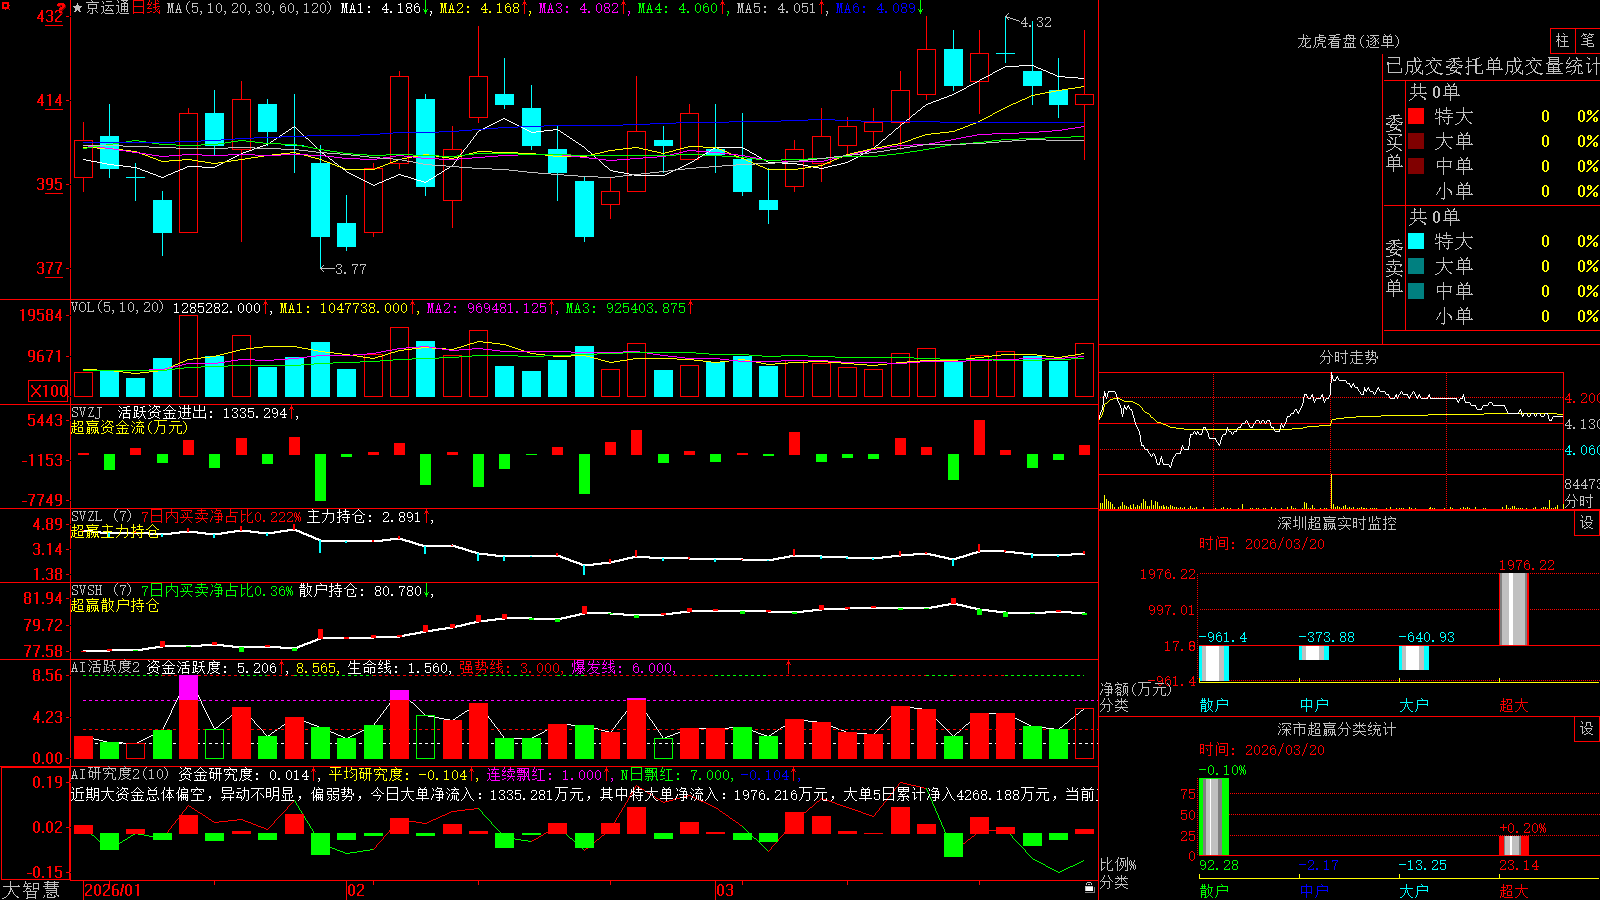Click the star icon before 京运通
The height and width of the screenshot is (900, 1600).
(77, 8)
